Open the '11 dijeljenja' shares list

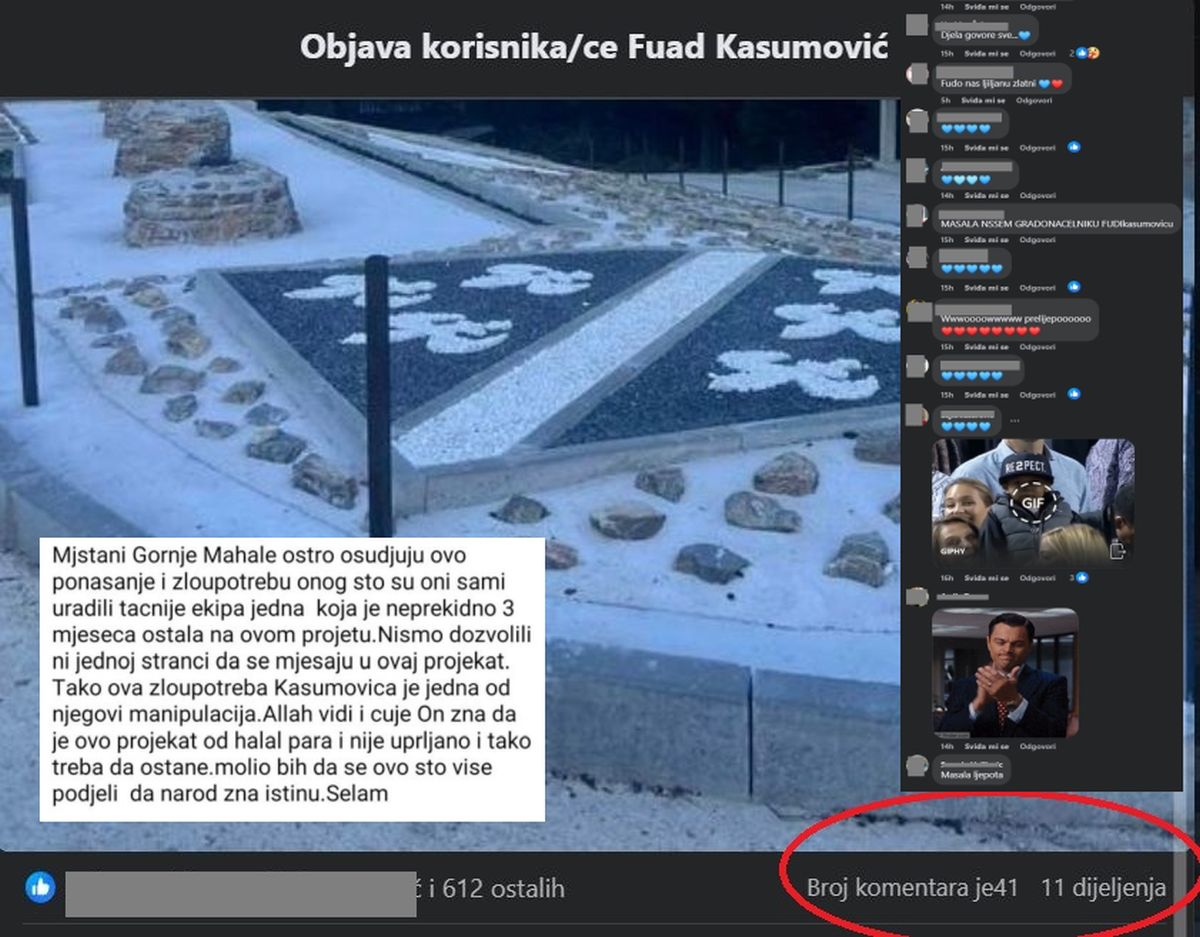[1103, 887]
